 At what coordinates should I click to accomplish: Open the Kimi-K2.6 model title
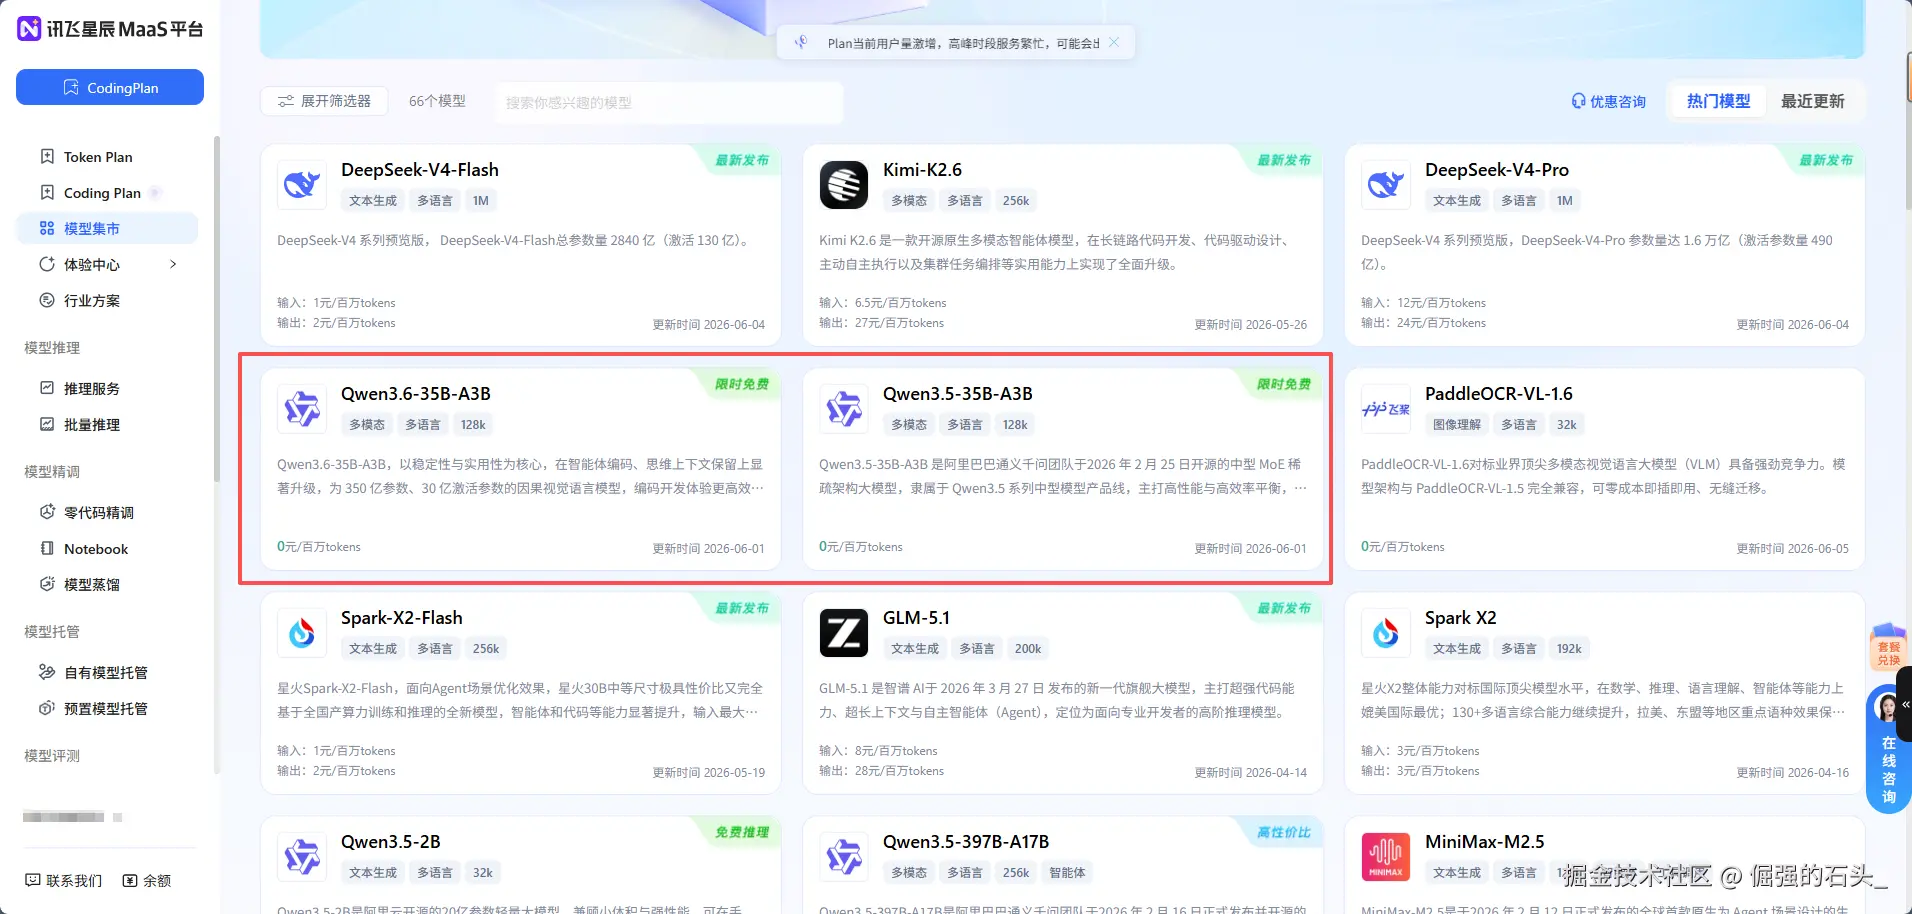pyautogui.click(x=922, y=170)
